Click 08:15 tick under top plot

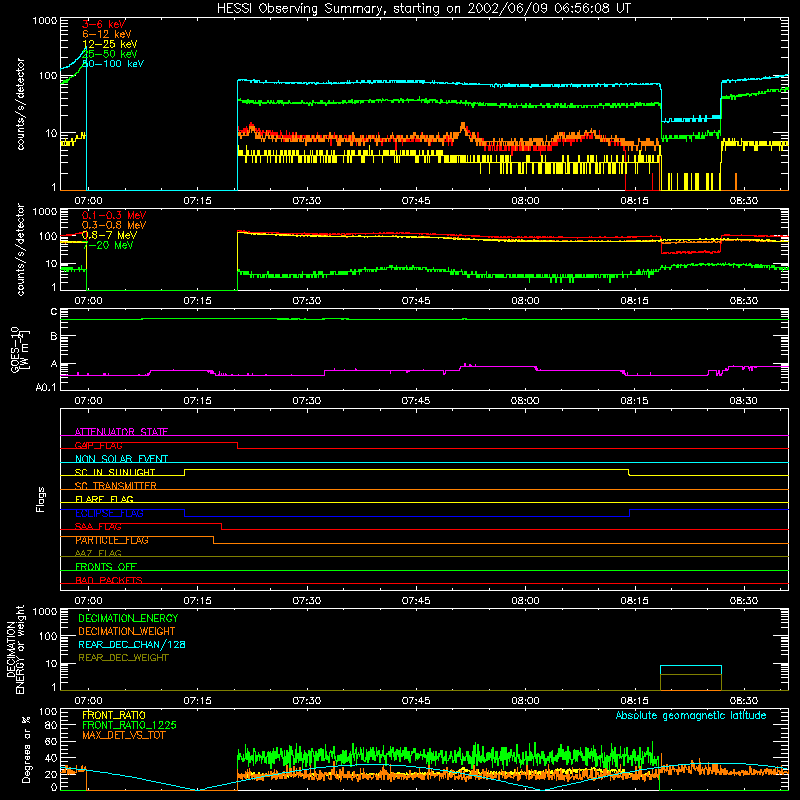click(634, 201)
